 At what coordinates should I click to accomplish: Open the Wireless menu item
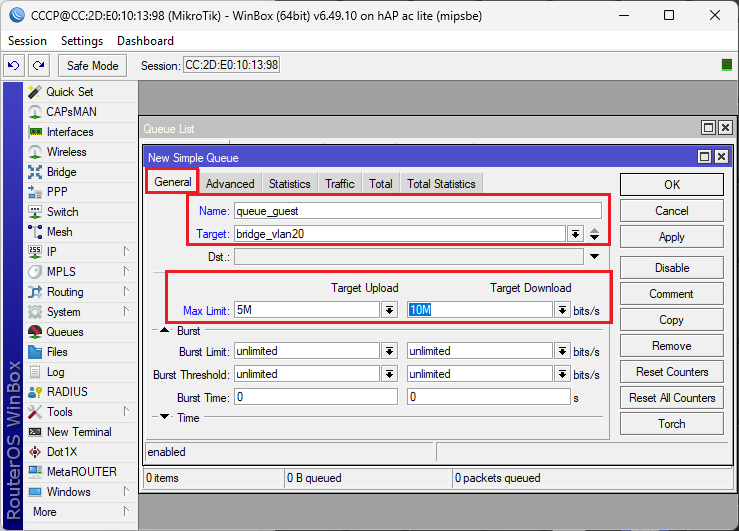[x=81, y=152]
